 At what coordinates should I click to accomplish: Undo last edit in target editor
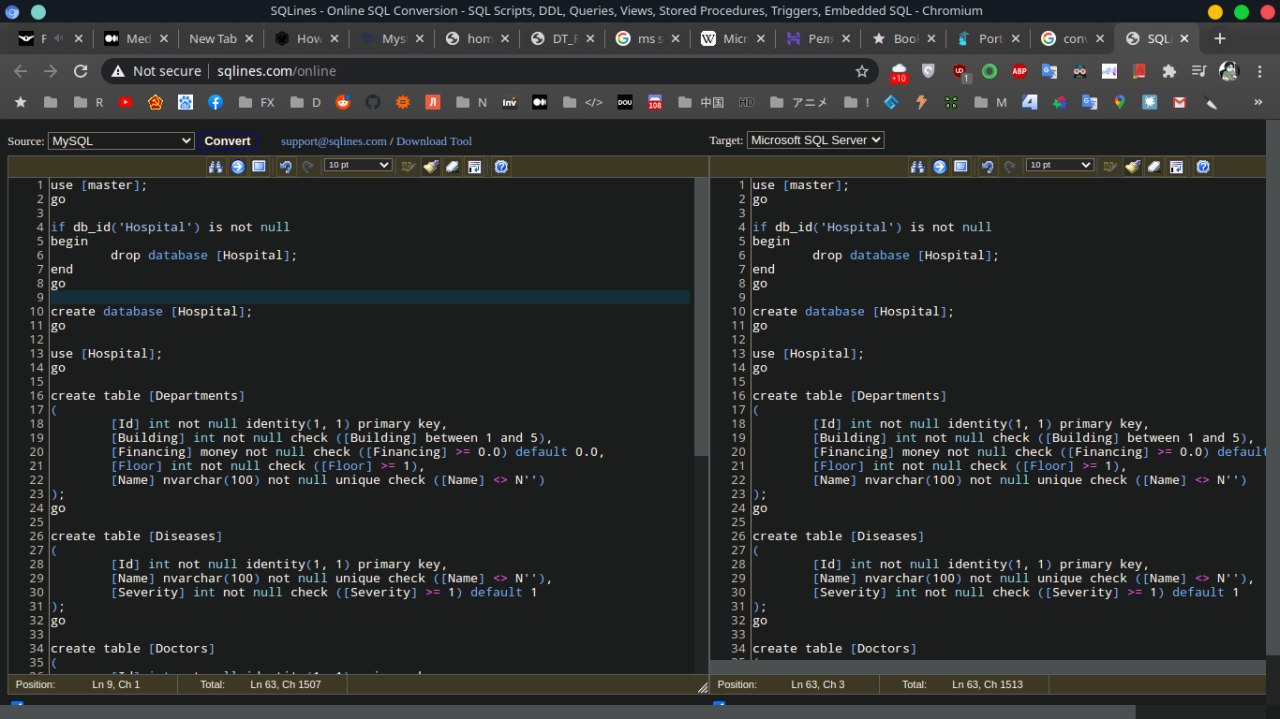point(987,166)
